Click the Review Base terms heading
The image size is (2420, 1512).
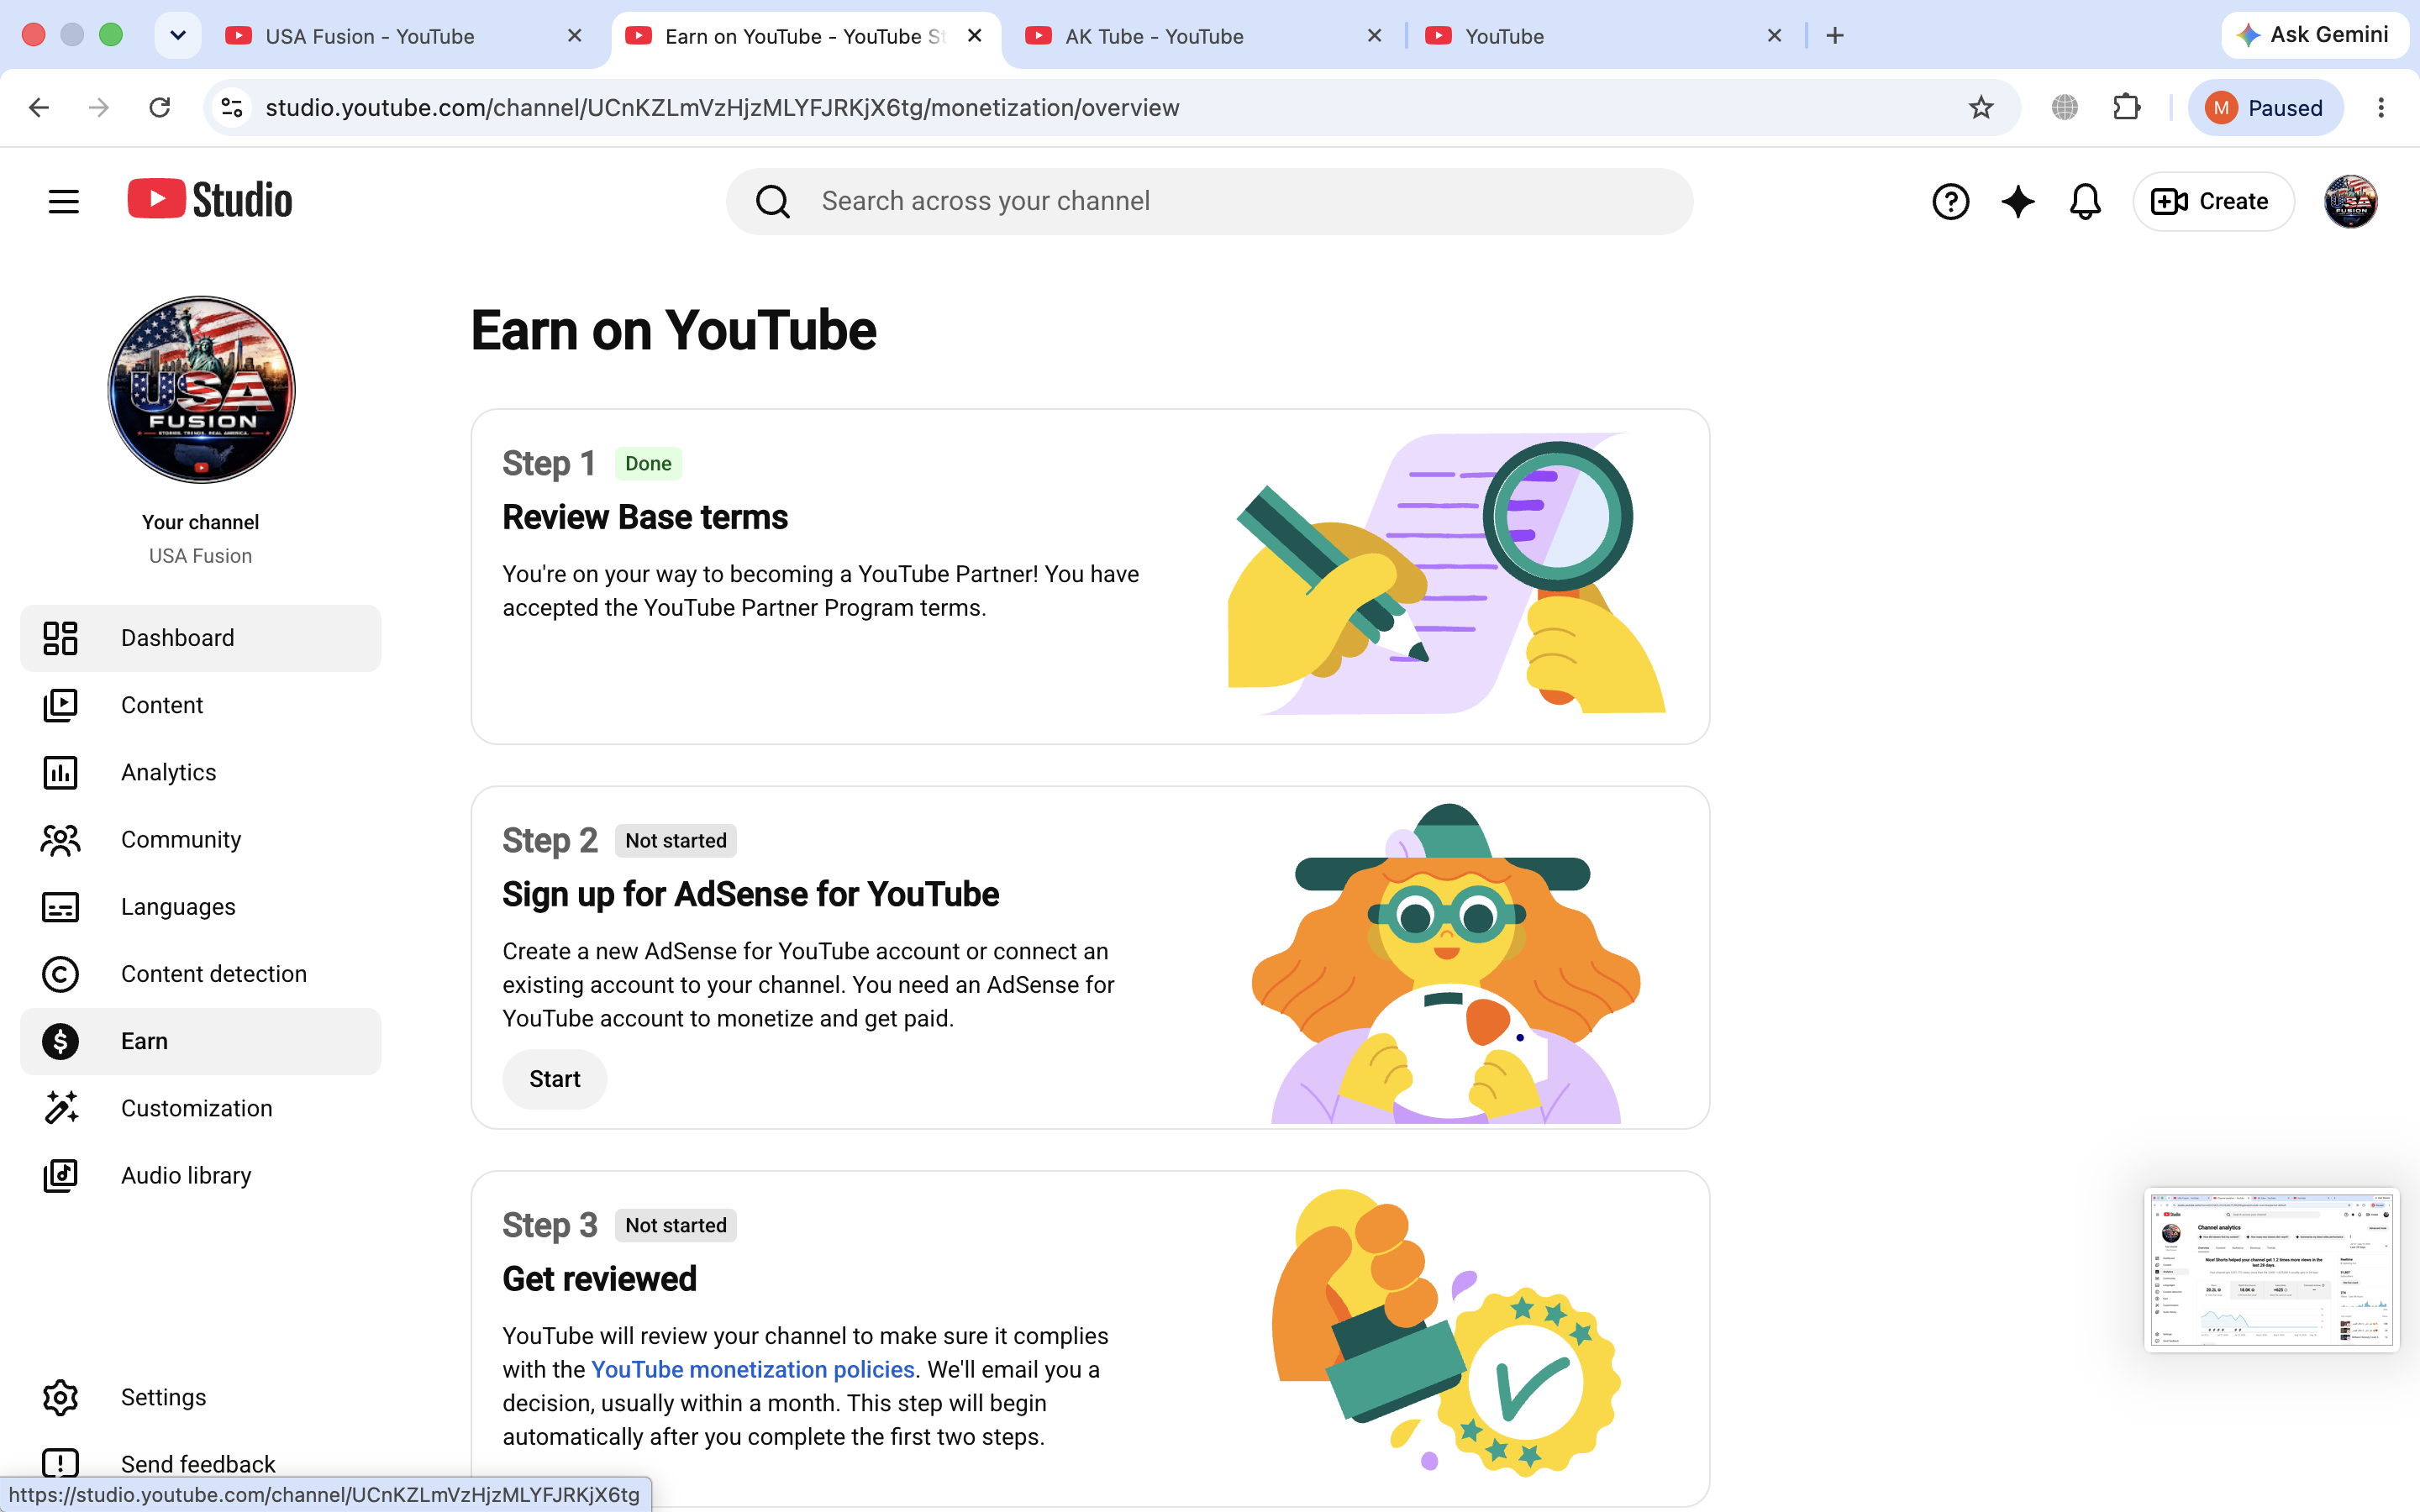pyautogui.click(x=645, y=517)
